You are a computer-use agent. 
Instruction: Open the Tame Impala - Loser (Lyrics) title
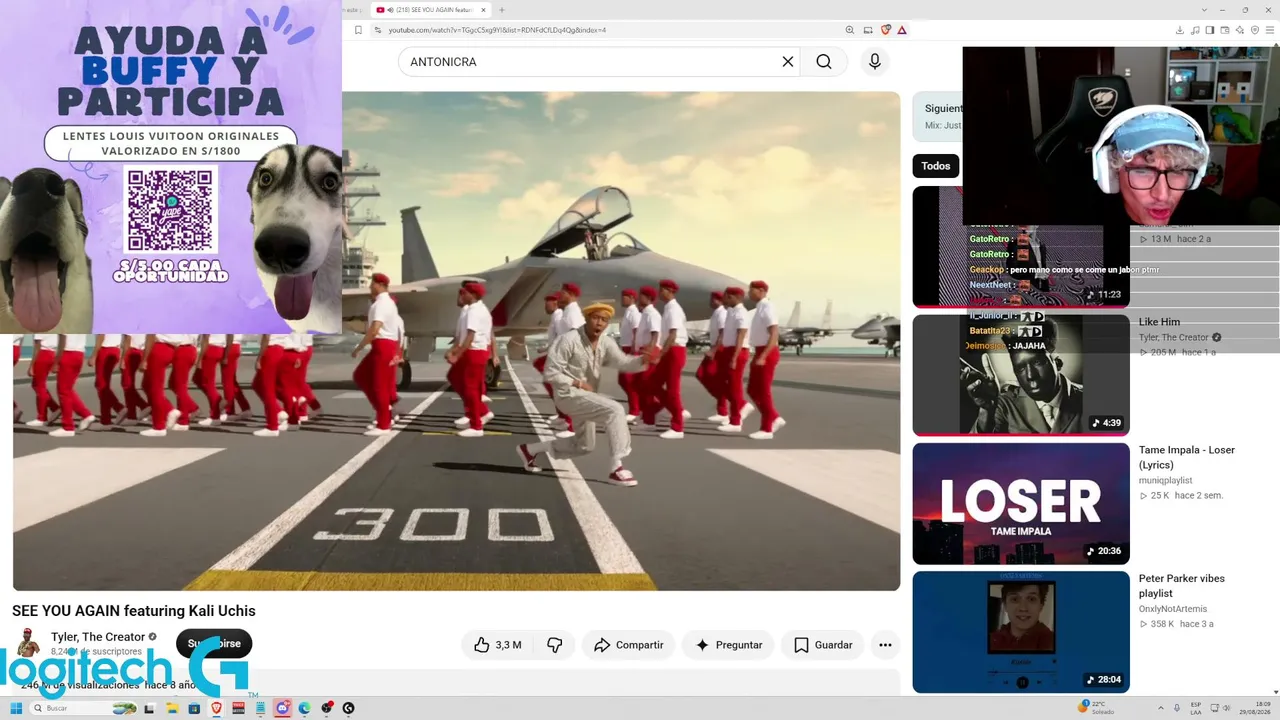tap(1187, 457)
